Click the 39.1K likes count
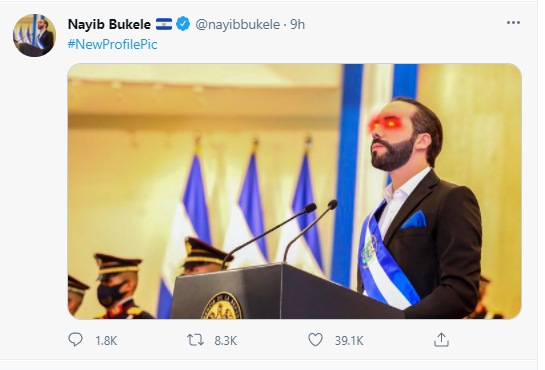Screen dimensions: 545x370 (349, 340)
